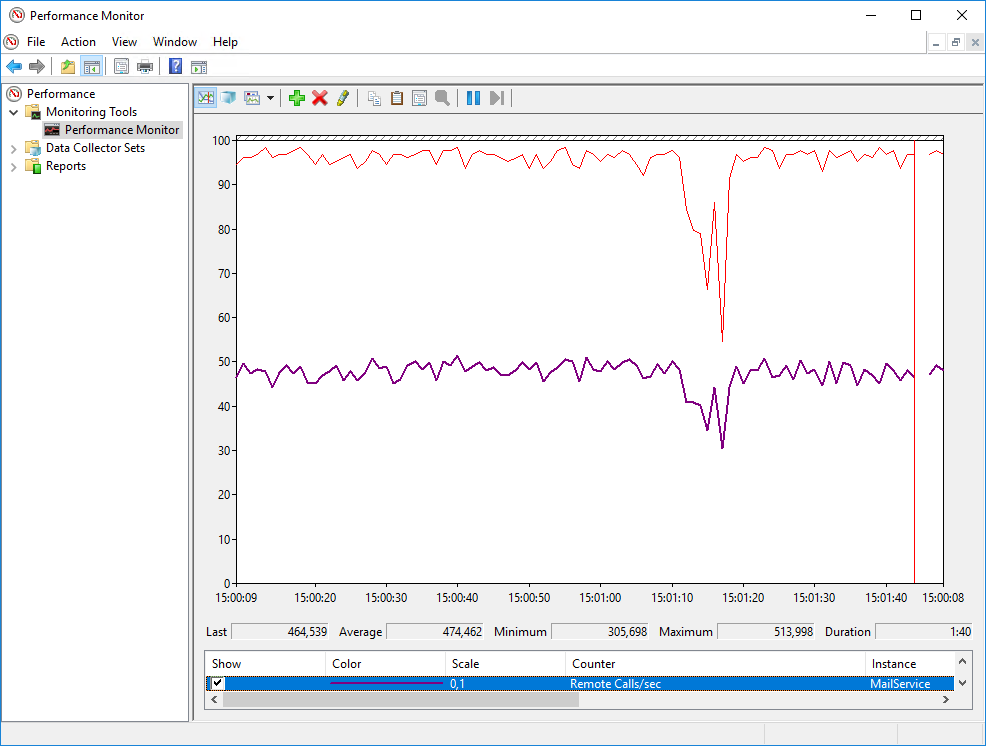Click View Current Activity graph icon

point(205,98)
